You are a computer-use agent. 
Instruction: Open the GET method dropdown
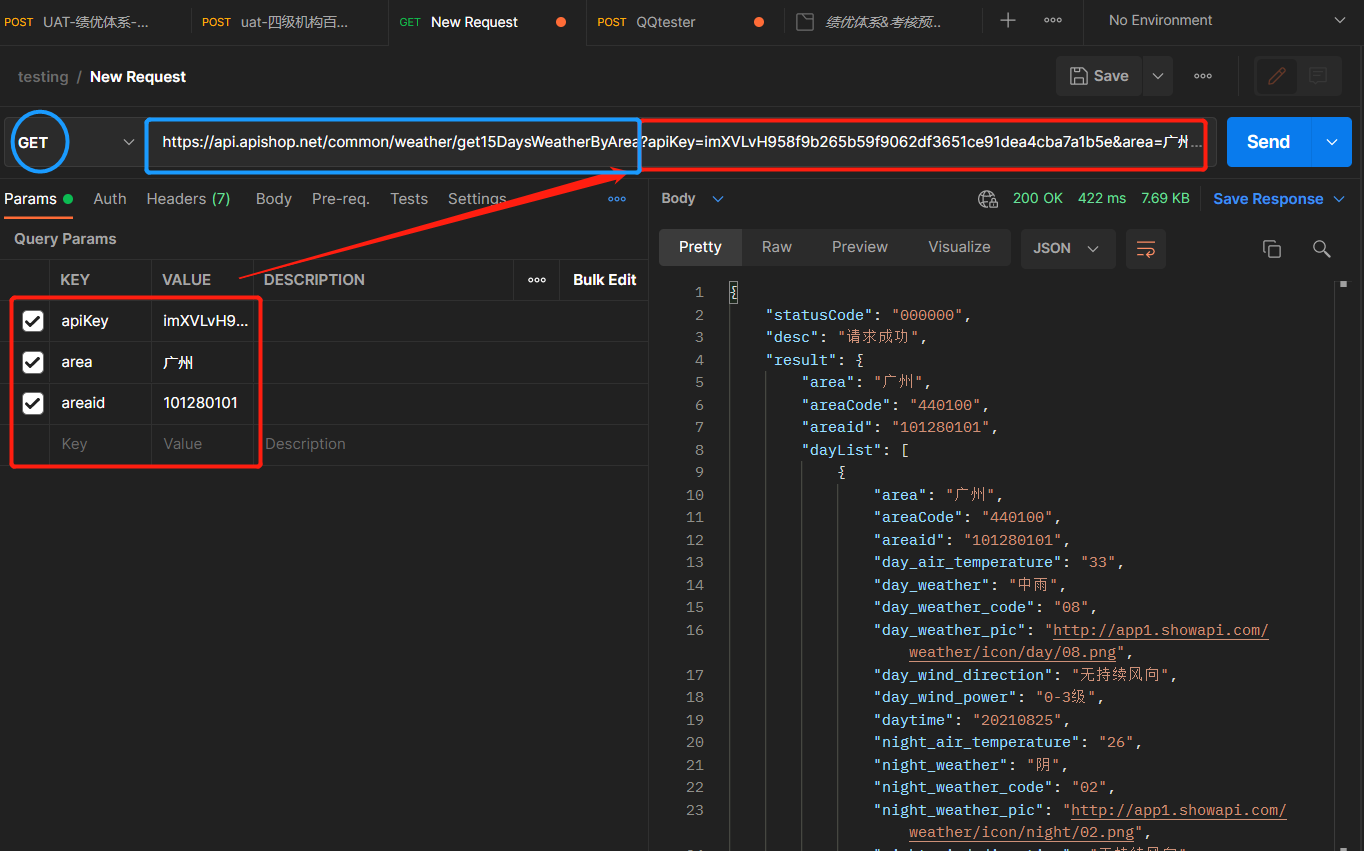[x=74, y=142]
